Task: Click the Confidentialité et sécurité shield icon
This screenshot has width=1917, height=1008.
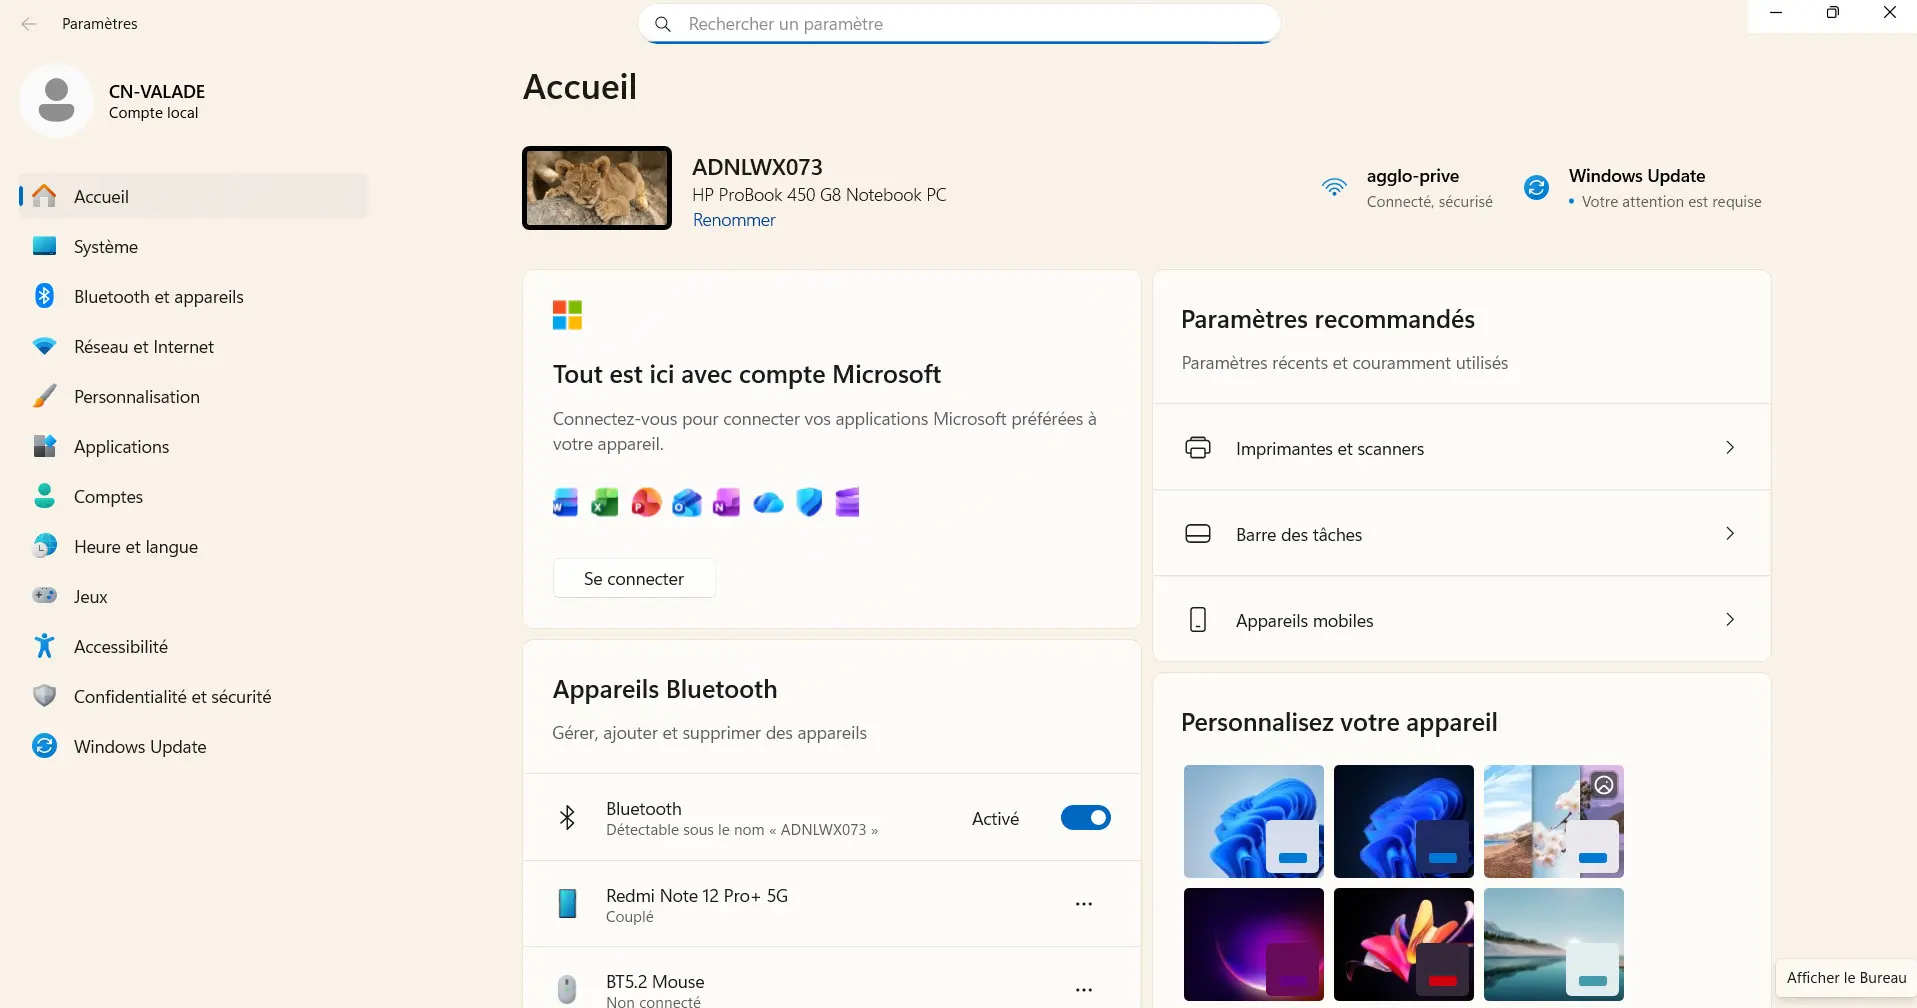Action: coord(44,696)
